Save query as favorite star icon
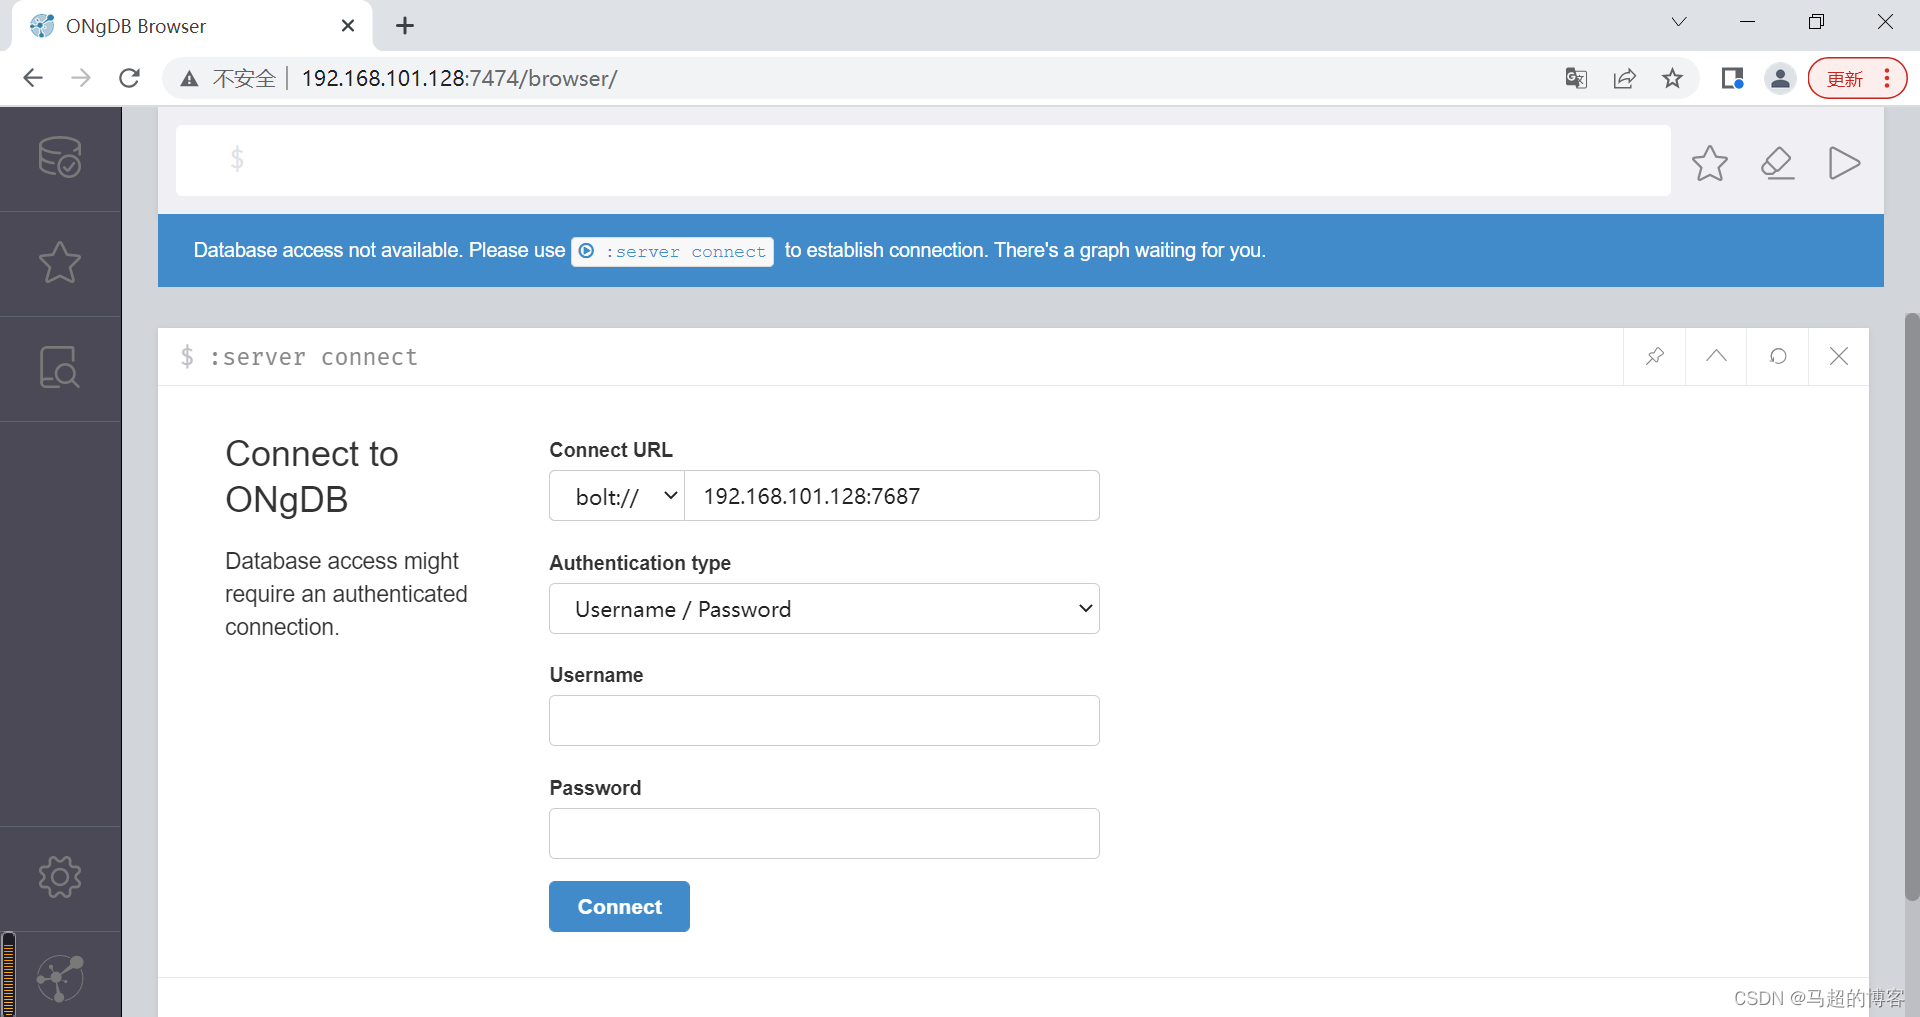The height and width of the screenshot is (1017, 1920). point(1710,163)
